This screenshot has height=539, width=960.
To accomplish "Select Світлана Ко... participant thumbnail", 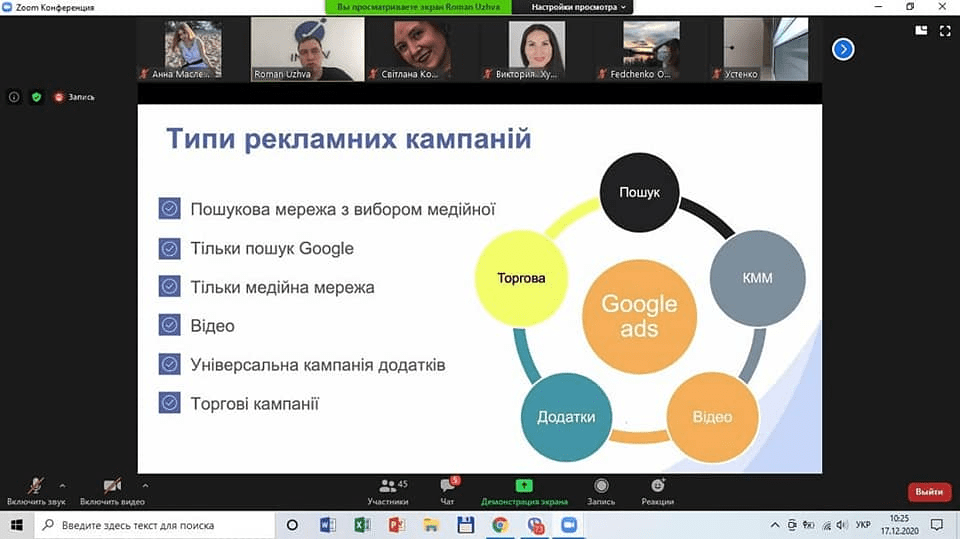I will tap(422, 49).
